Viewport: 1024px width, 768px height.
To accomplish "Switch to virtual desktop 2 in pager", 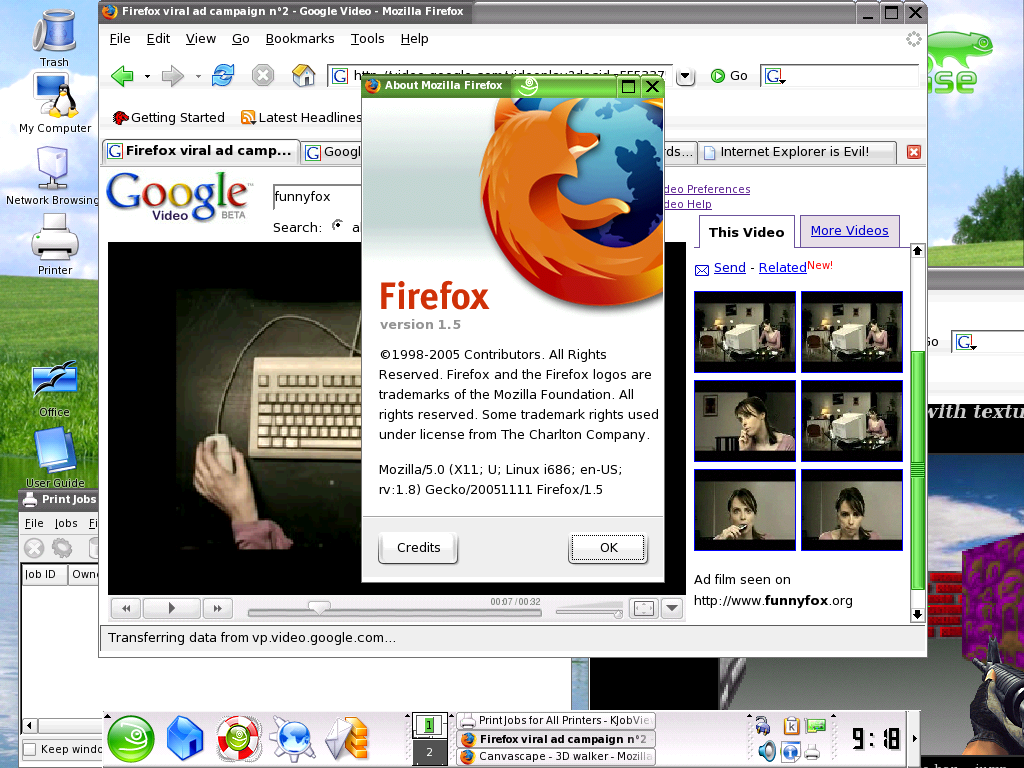I will [x=429, y=752].
